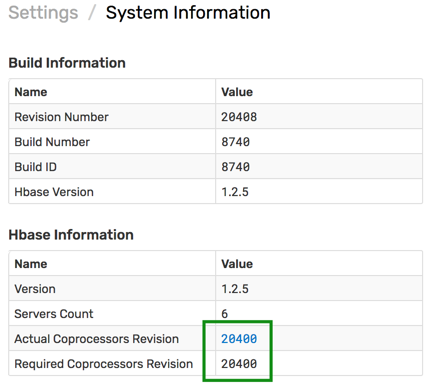Viewport: 430px width, 384px height.
Task: Select the Required Coprocessors Revision value 20400
Action: (x=239, y=364)
